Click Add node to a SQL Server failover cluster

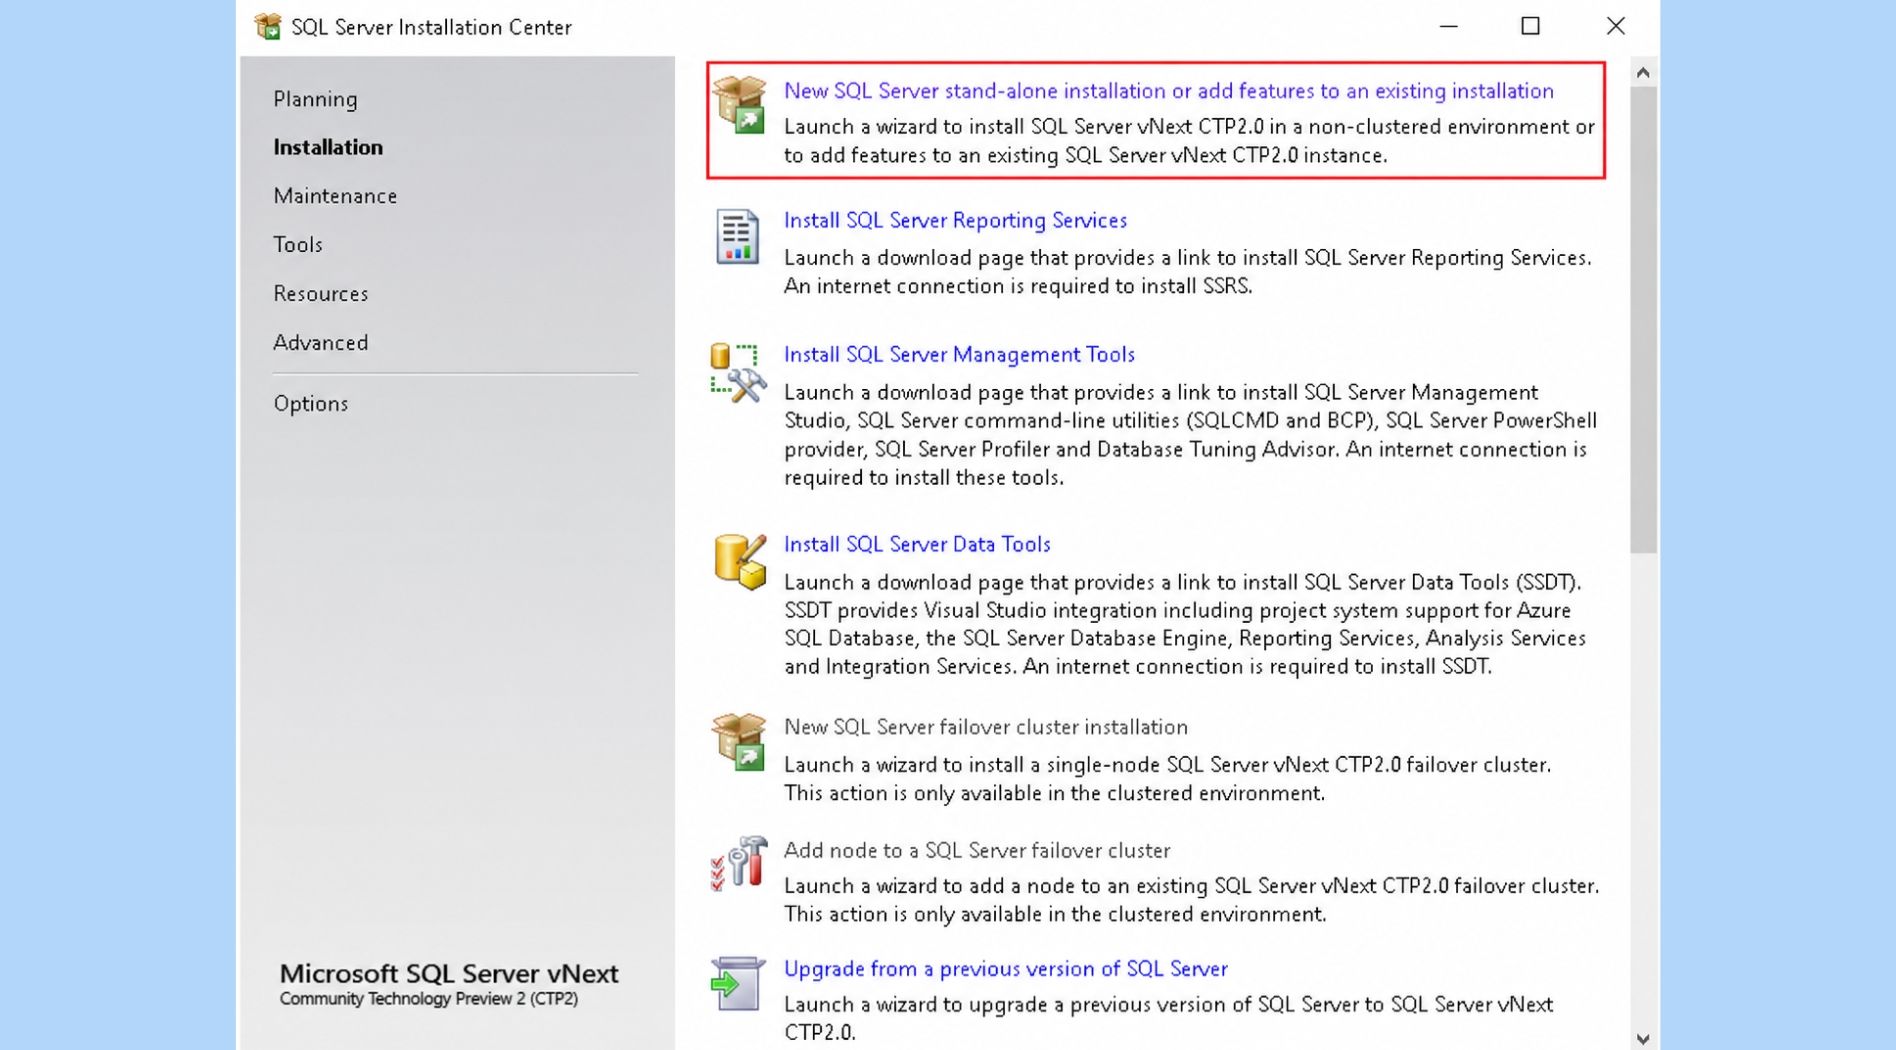(976, 850)
